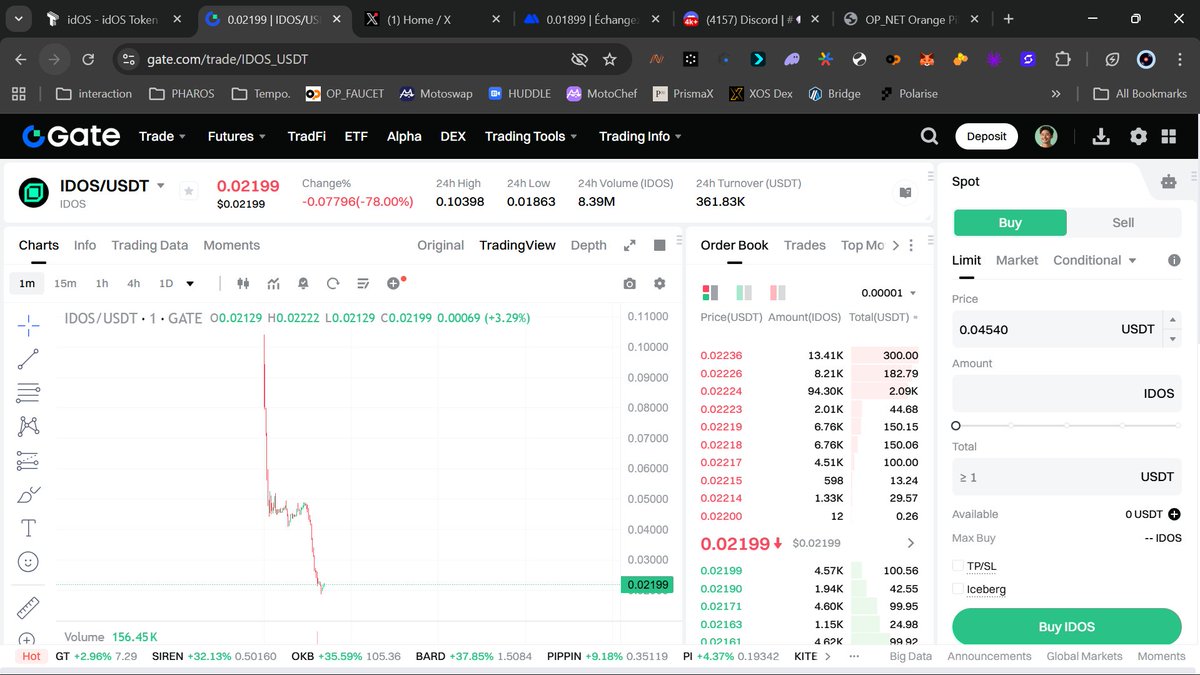Click the Price input field showing 0.04540
The image size is (1200, 675).
point(1057,329)
